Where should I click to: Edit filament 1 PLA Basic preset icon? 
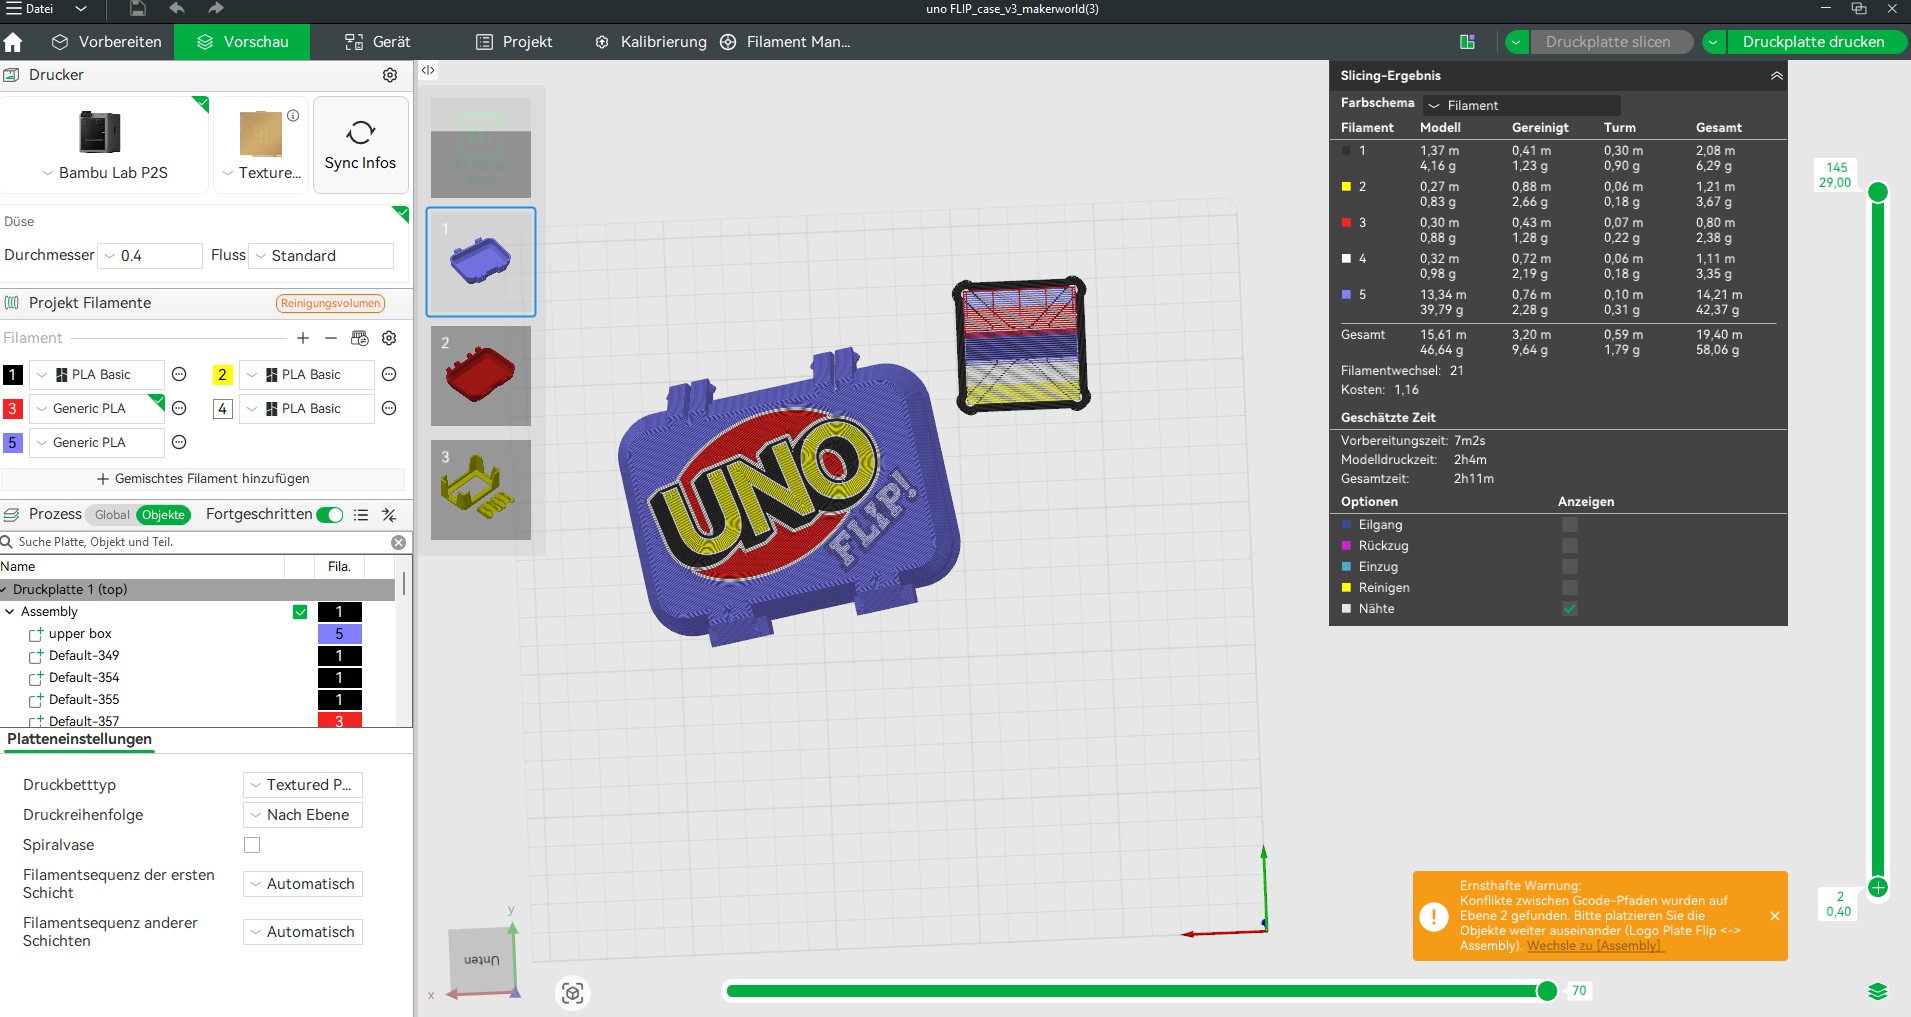click(x=179, y=375)
